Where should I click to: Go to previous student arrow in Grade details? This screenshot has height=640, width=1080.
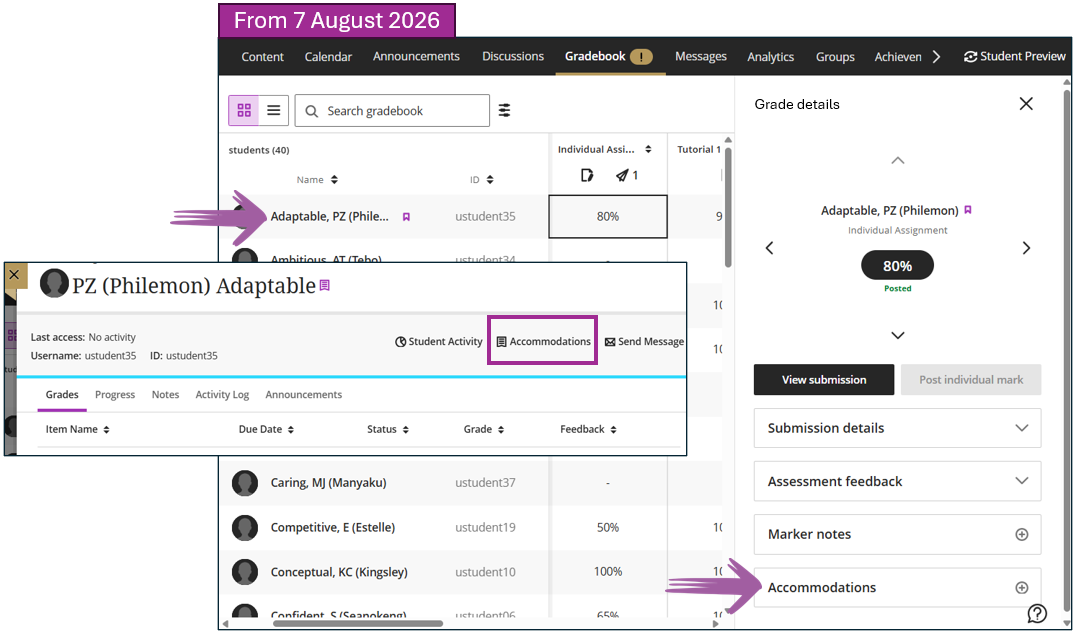769,248
